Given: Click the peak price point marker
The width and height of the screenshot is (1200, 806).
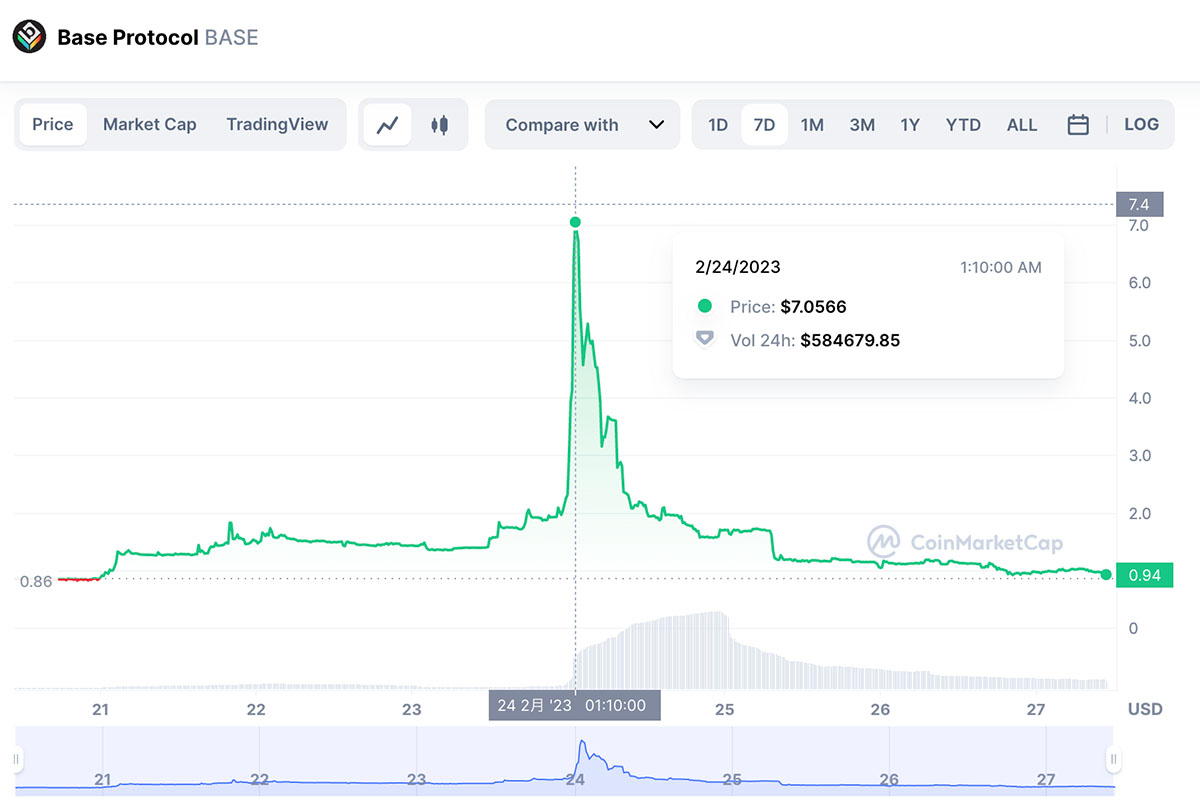Looking at the screenshot, I should point(575,222).
